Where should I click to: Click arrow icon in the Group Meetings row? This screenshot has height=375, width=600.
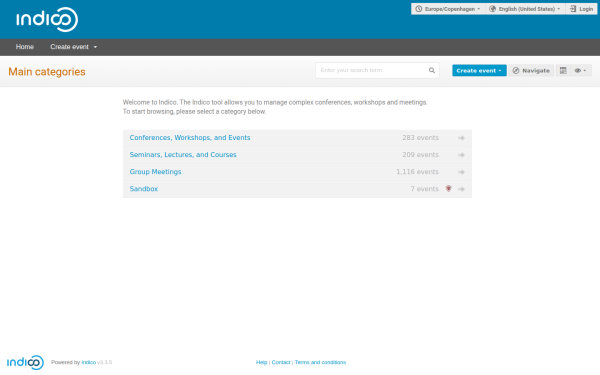click(461, 172)
